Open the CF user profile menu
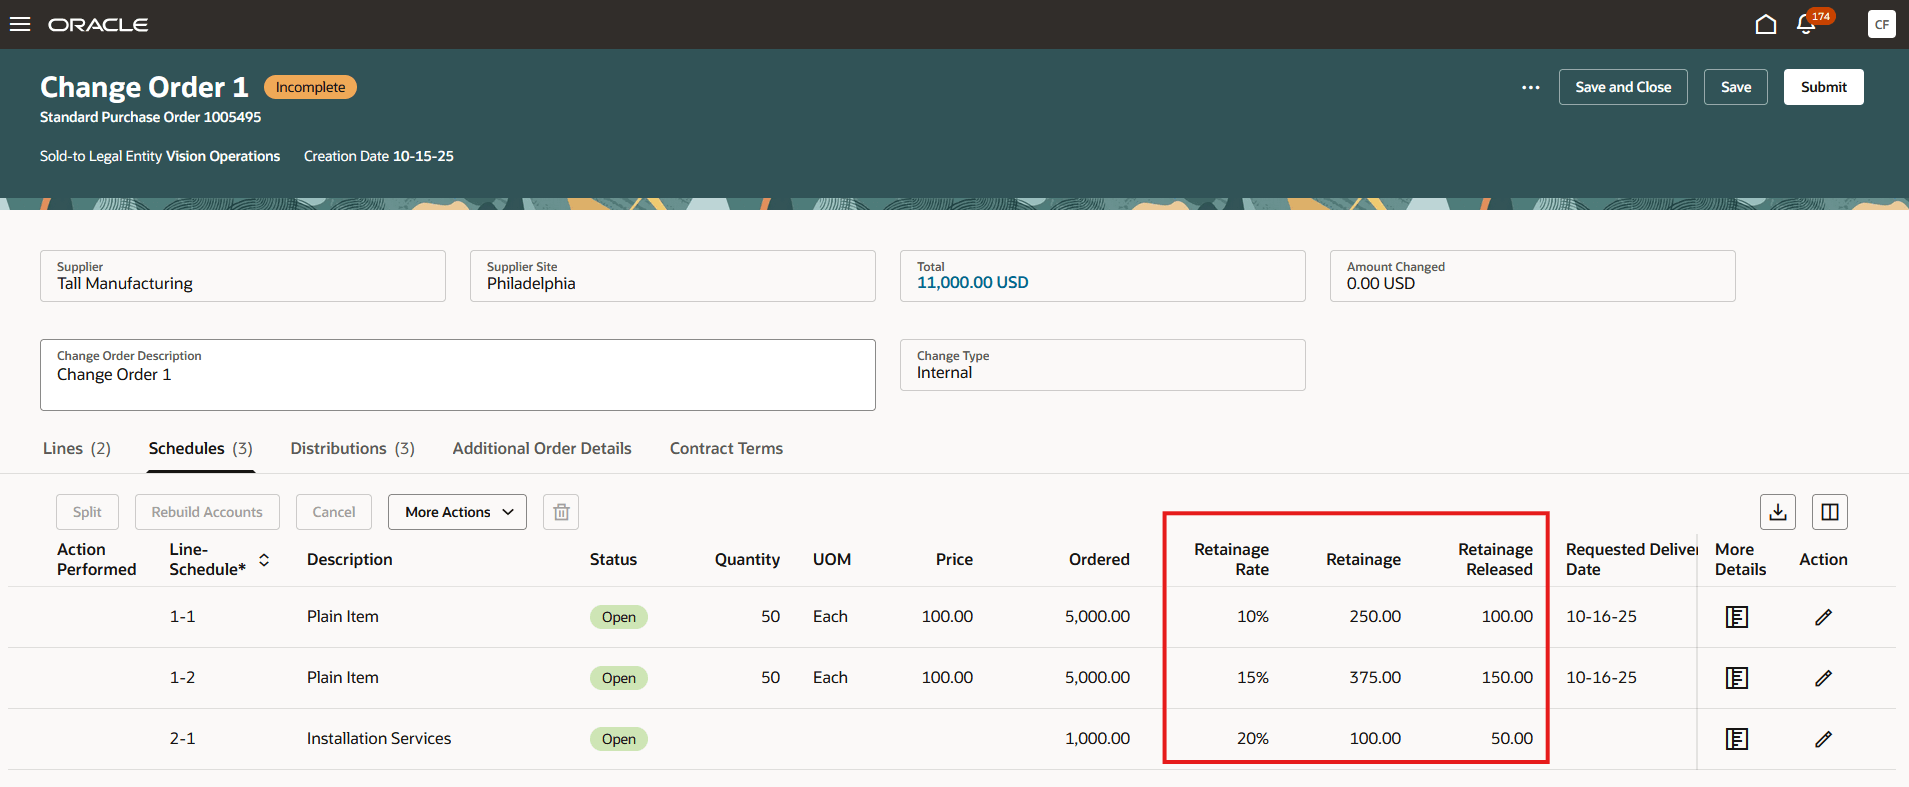Screen dimensions: 1909x787 (1882, 24)
